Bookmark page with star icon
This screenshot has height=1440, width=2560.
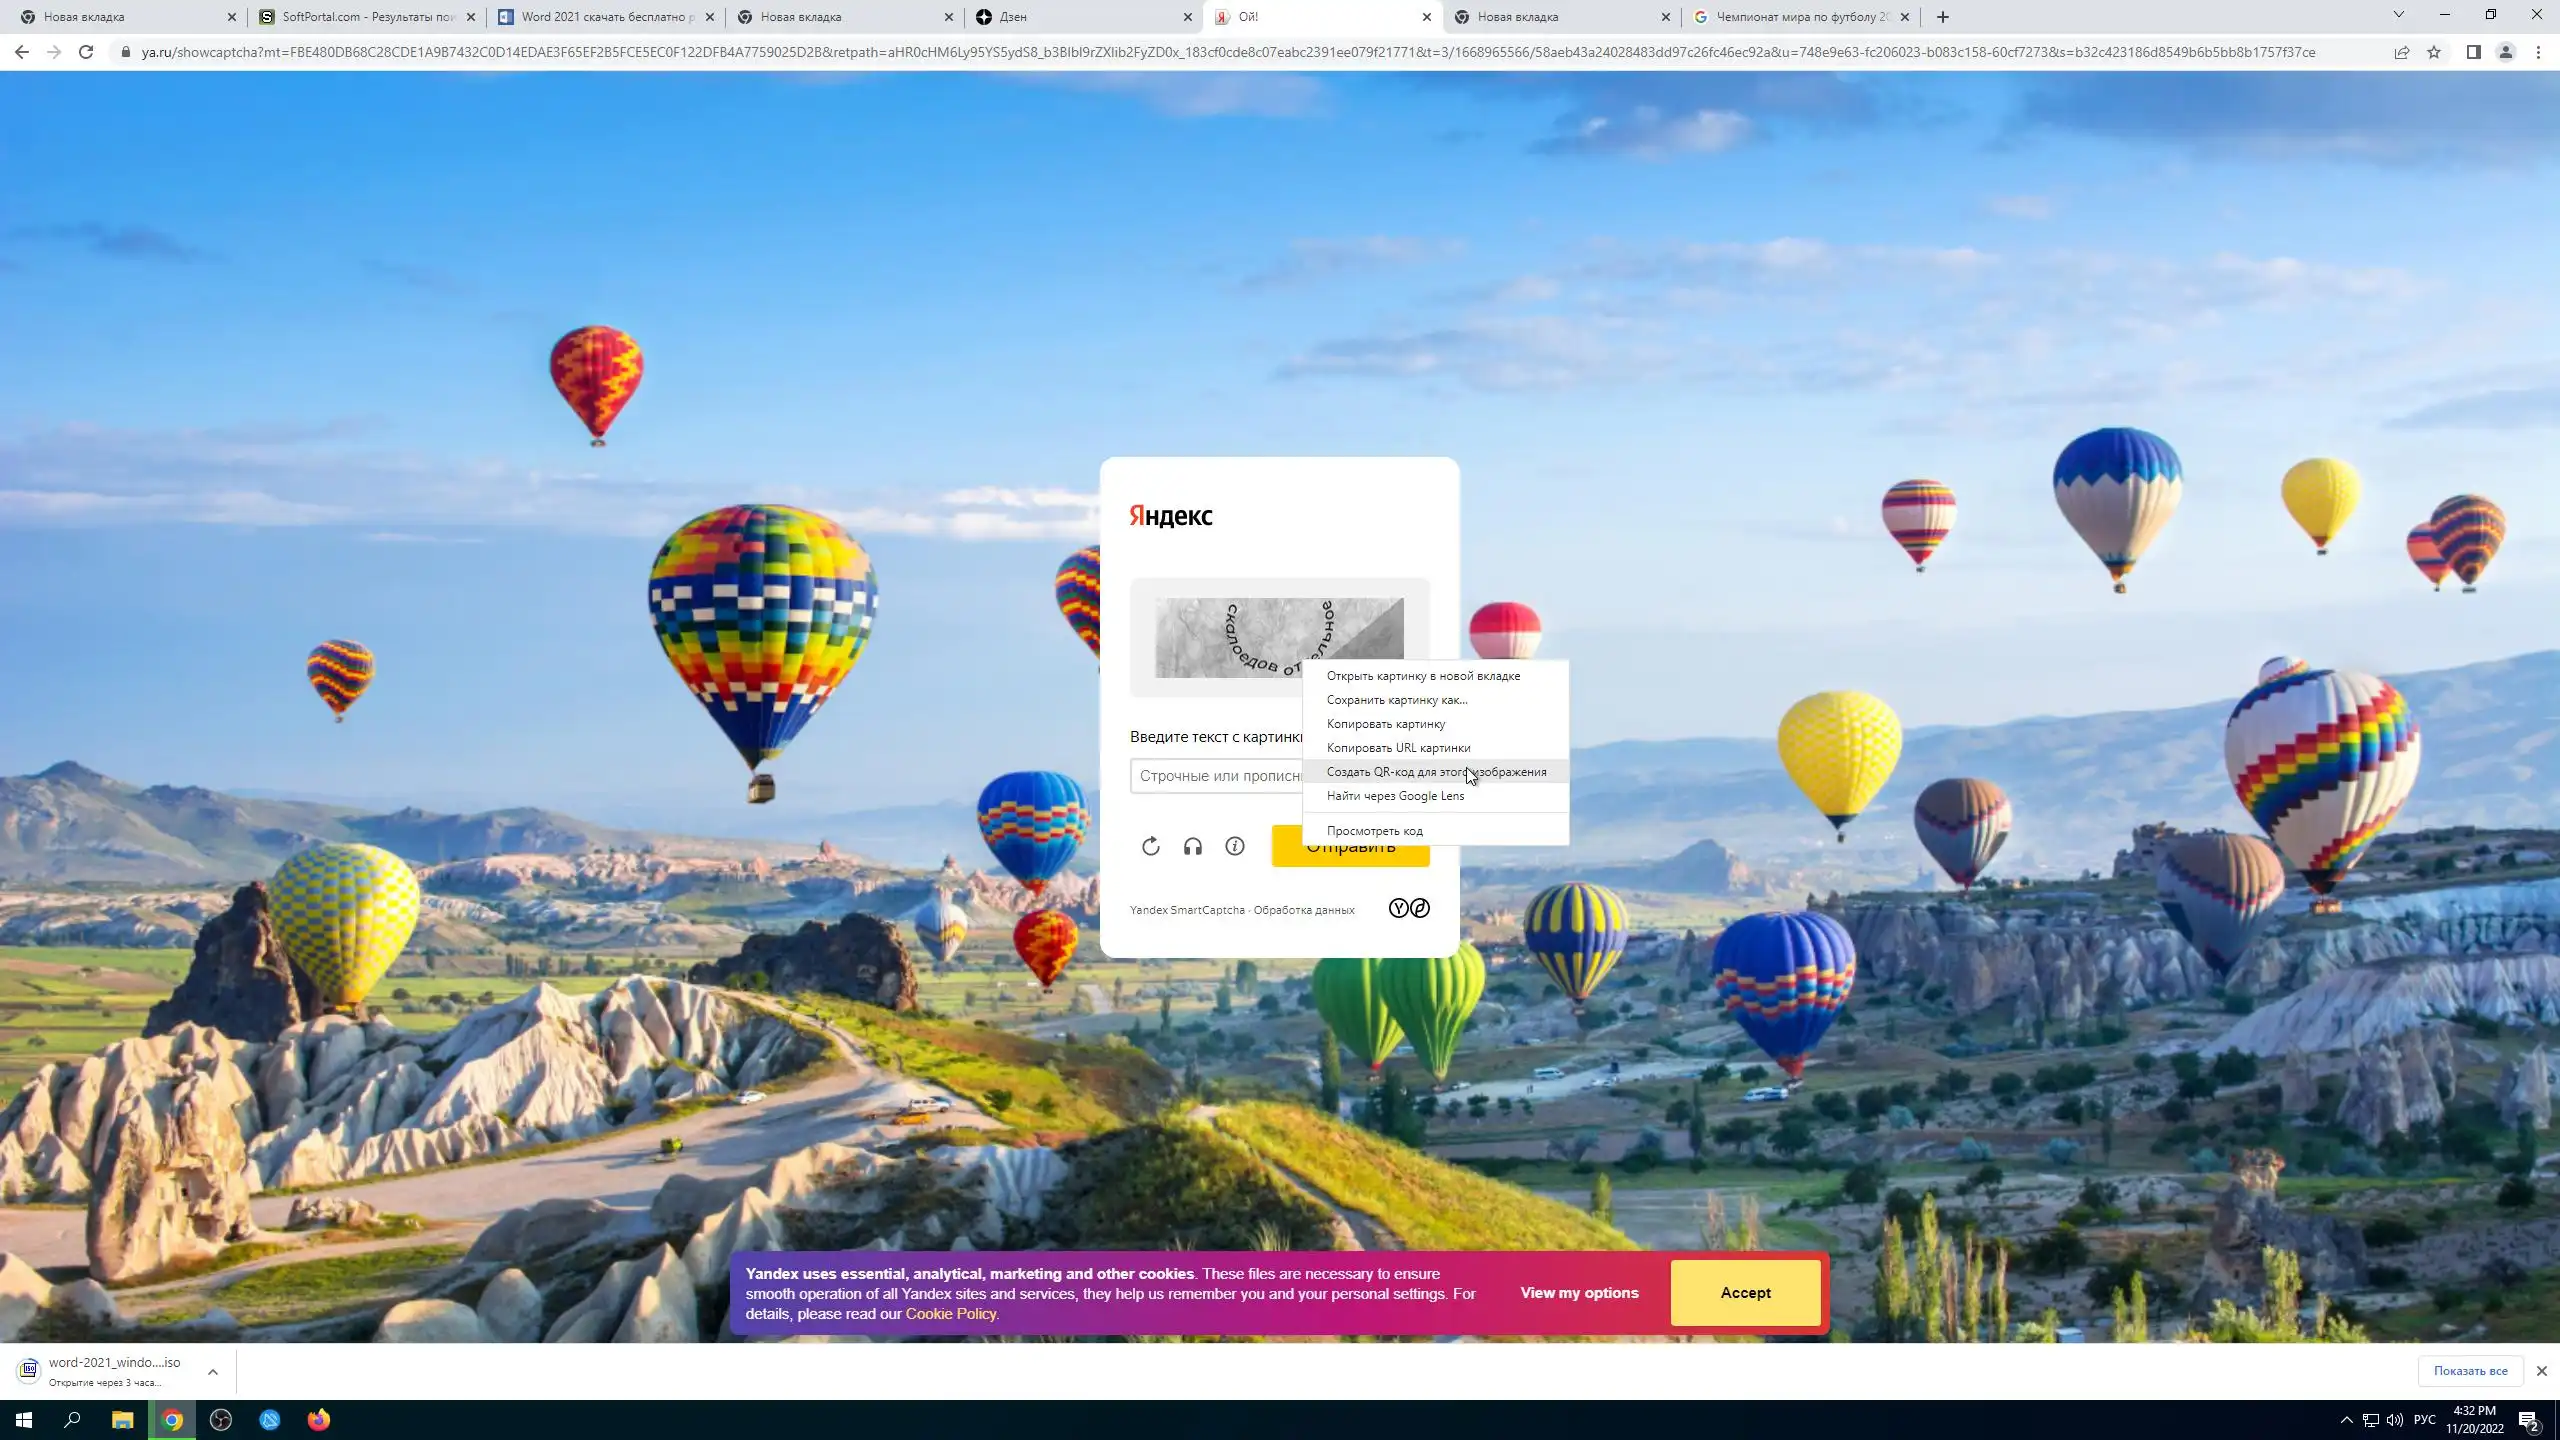pos(2434,53)
